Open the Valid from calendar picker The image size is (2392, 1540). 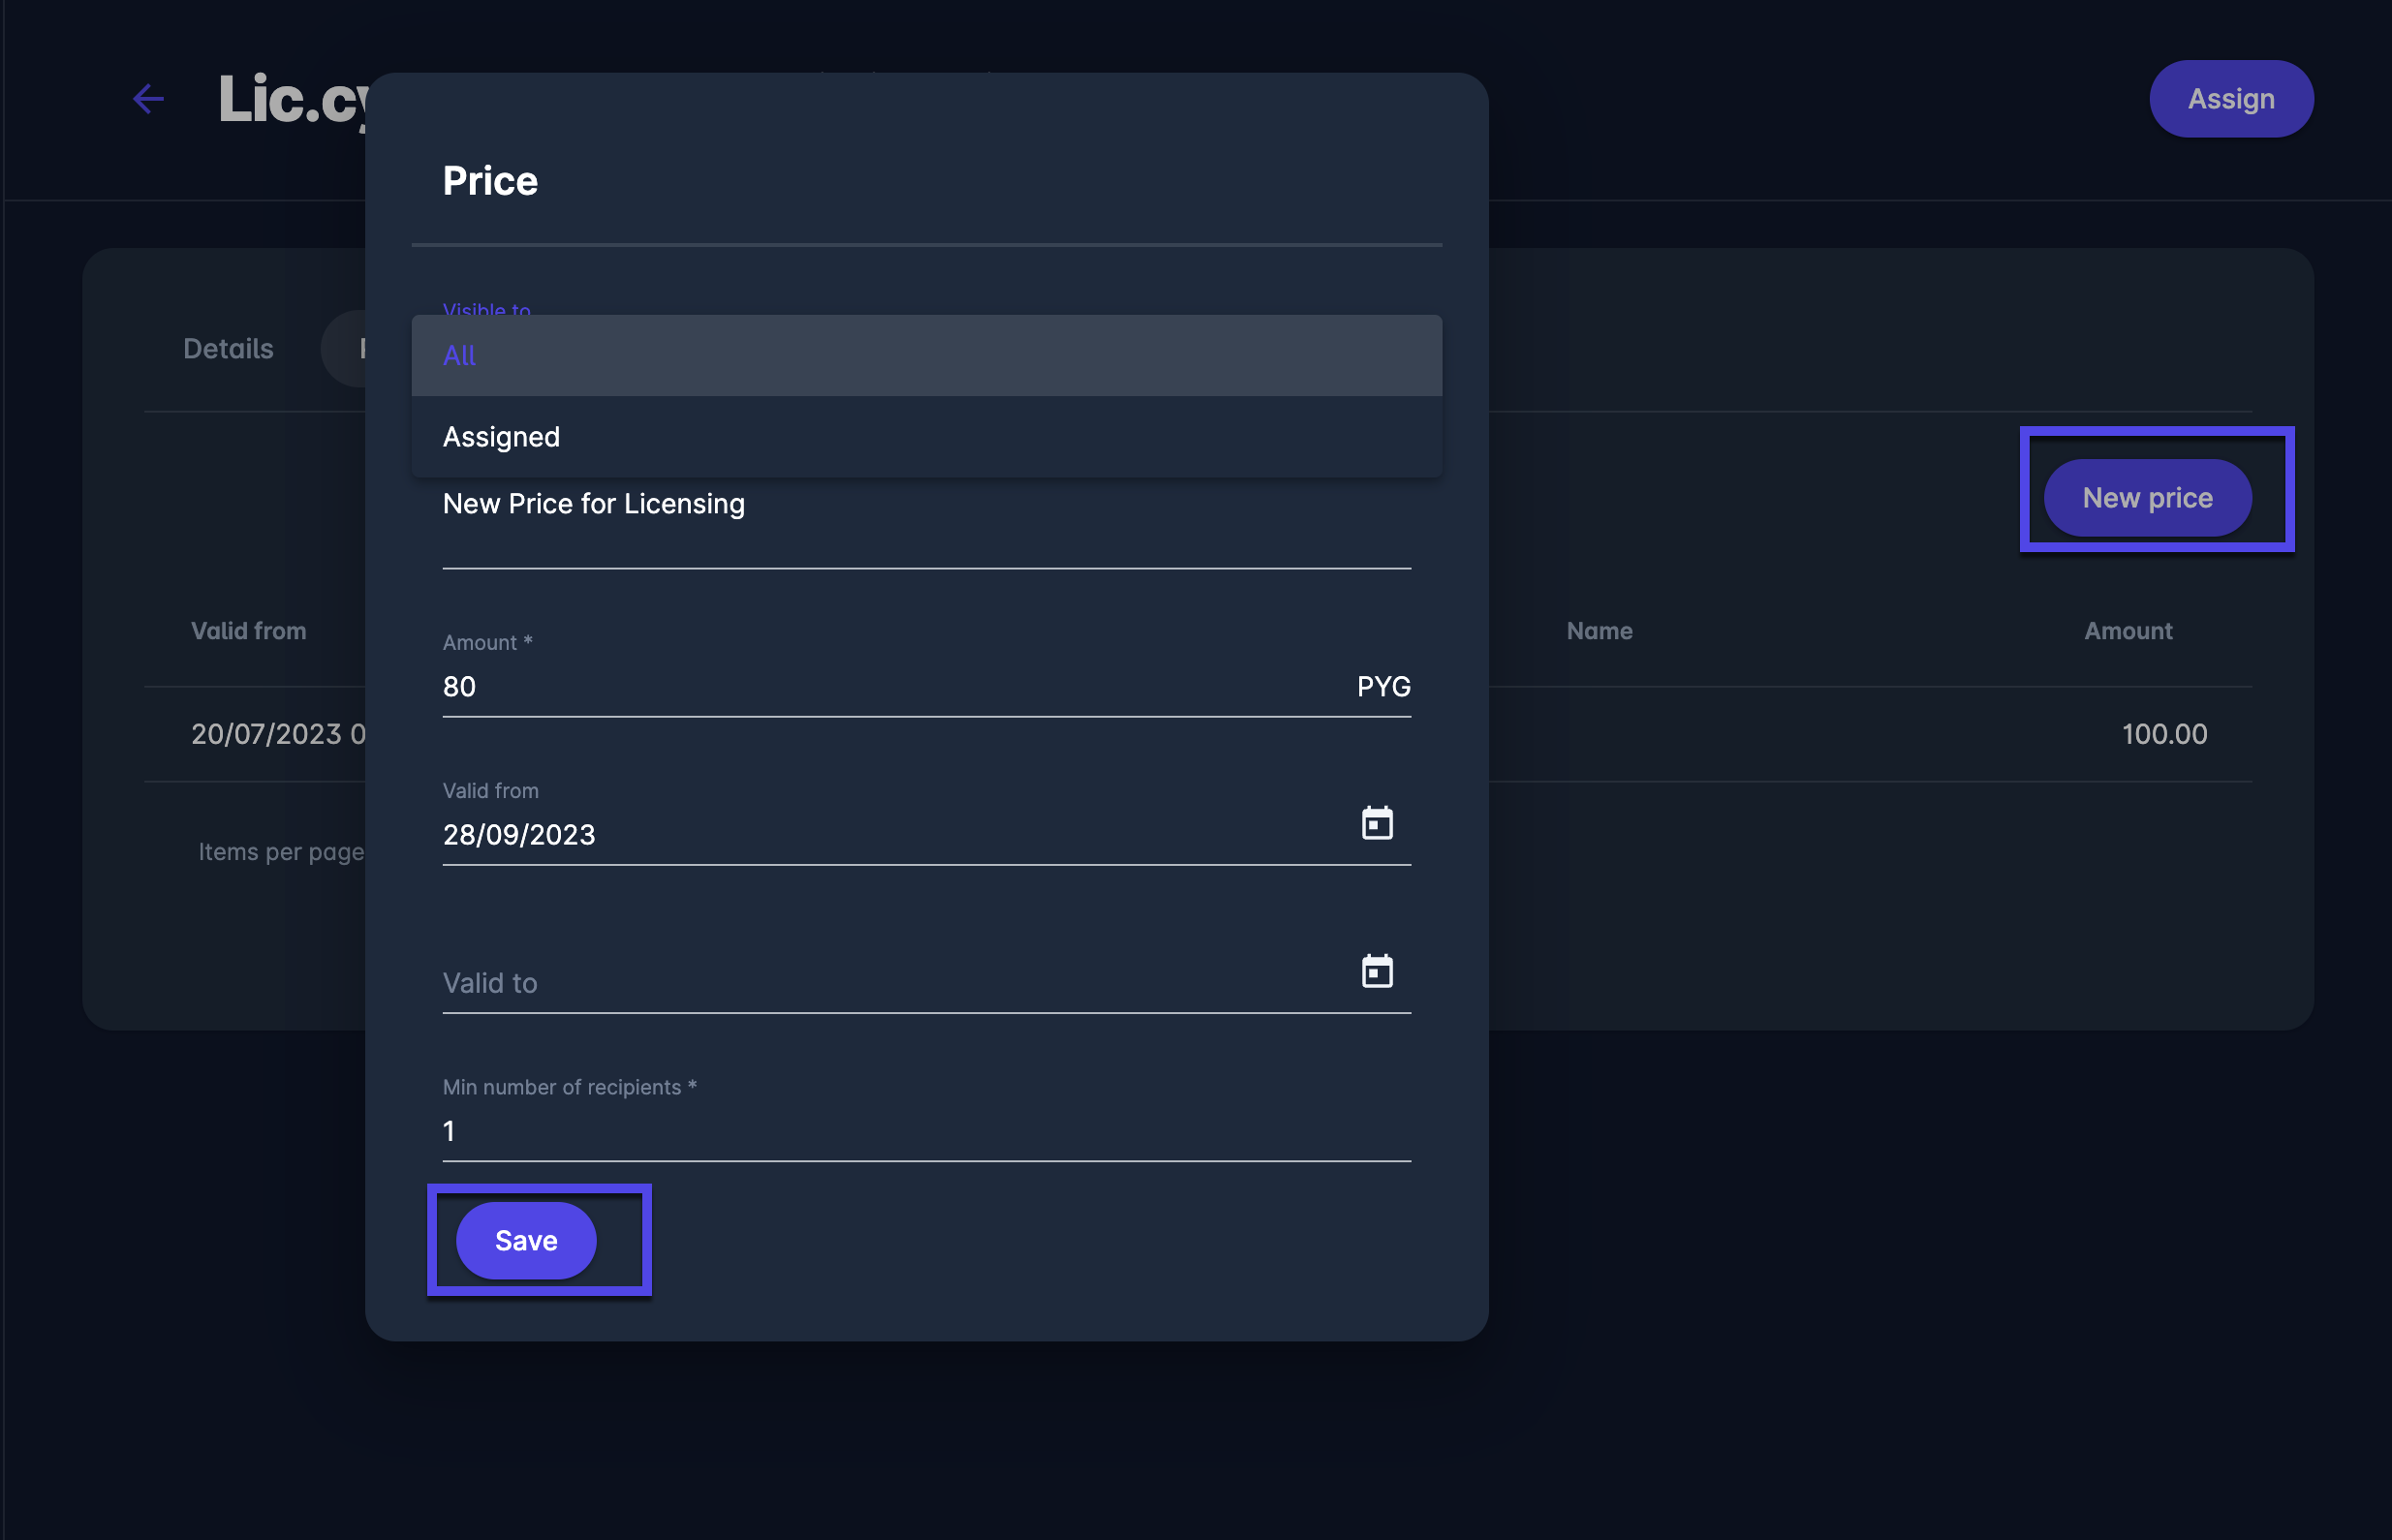pyautogui.click(x=1377, y=823)
